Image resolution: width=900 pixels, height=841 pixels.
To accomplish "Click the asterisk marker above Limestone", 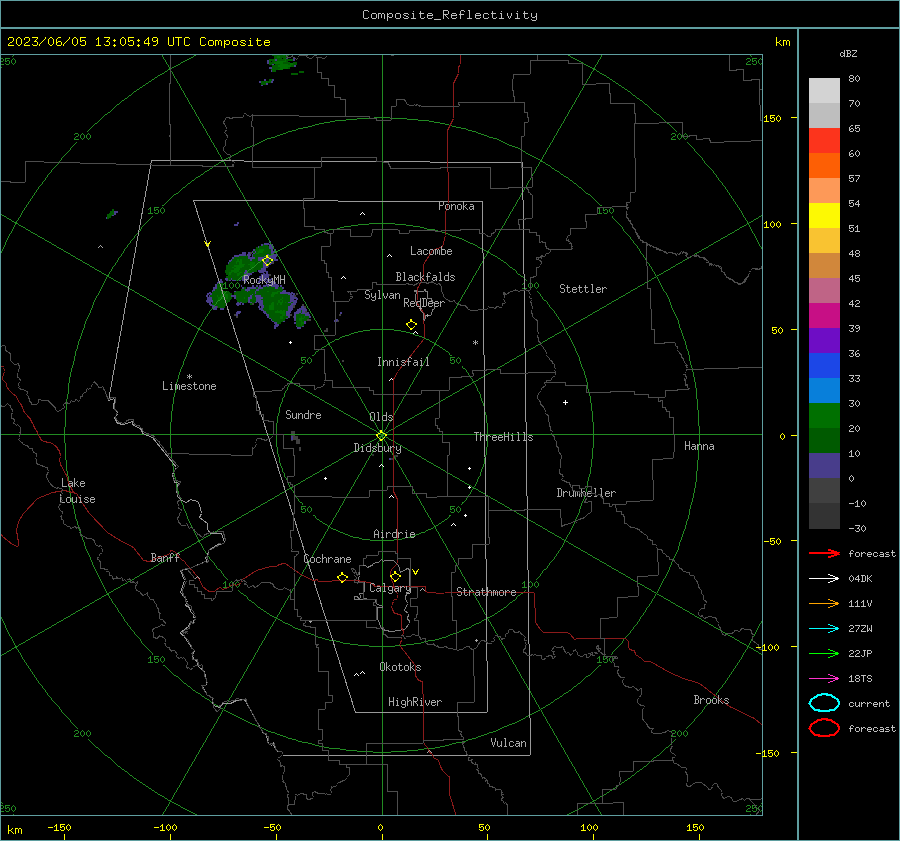I will click(189, 377).
